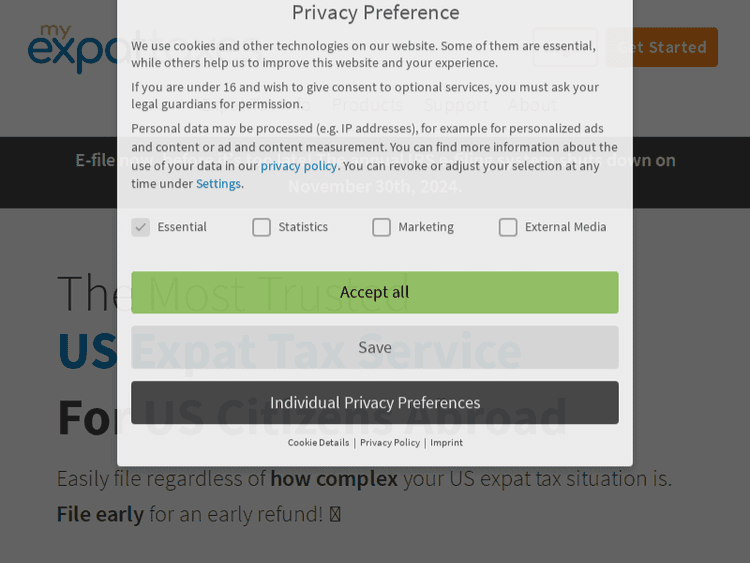Screen dimensions: 750x563
Task: Click the Privacy Policy link below the buttons
Action: click(390, 443)
